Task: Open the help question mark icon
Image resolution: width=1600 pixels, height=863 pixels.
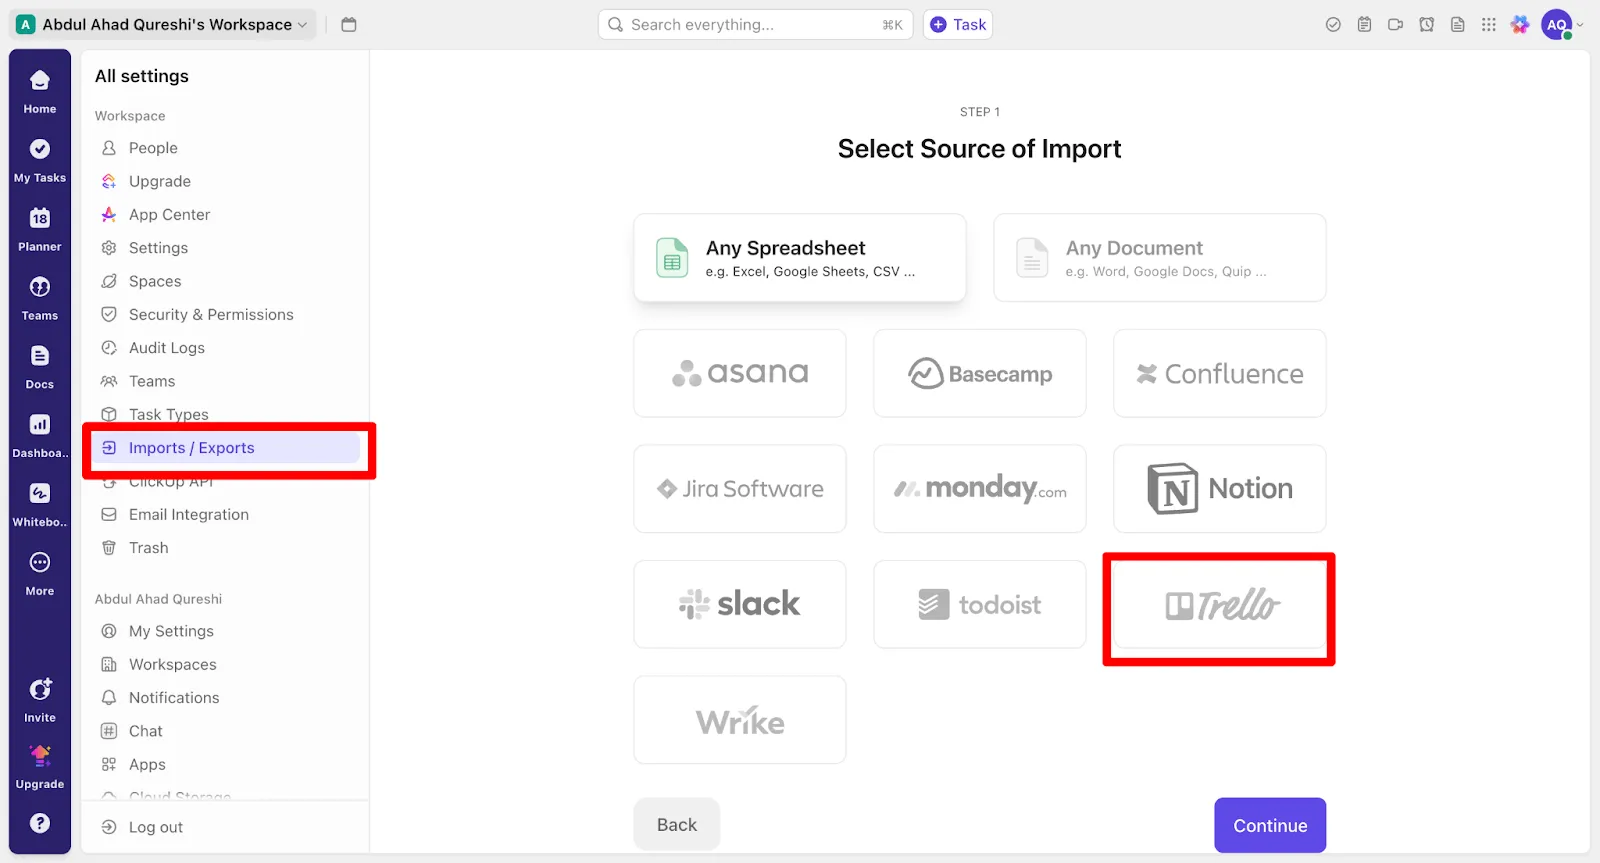Action: tap(40, 823)
